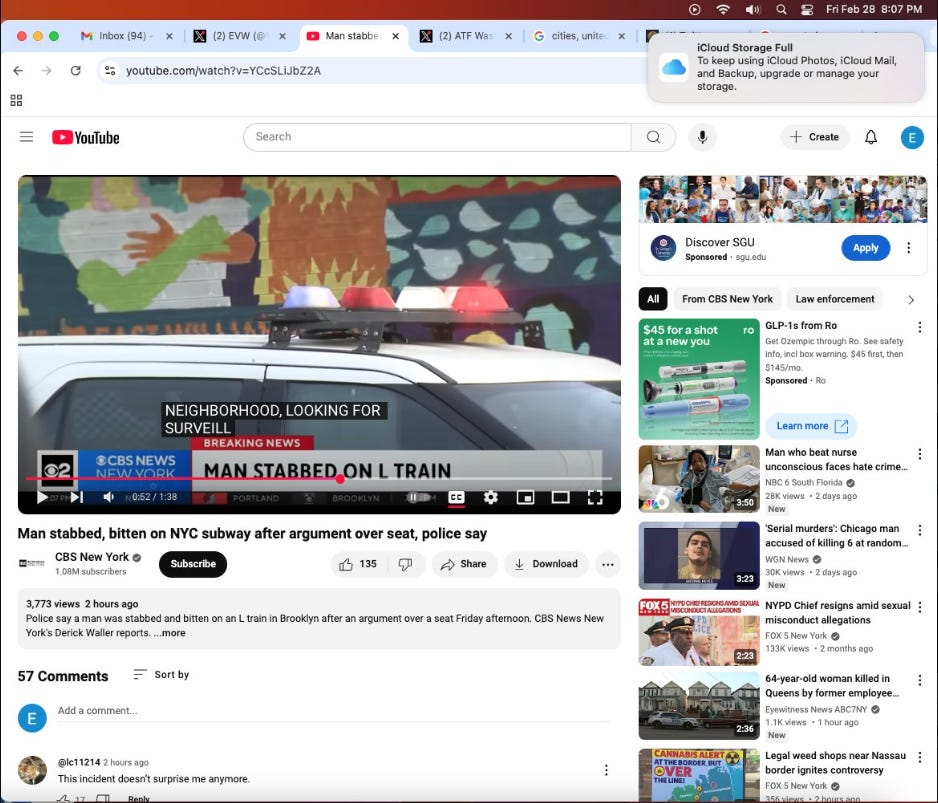The width and height of the screenshot is (938, 803).
Task: Expand the description with ...more
Action: (169, 632)
